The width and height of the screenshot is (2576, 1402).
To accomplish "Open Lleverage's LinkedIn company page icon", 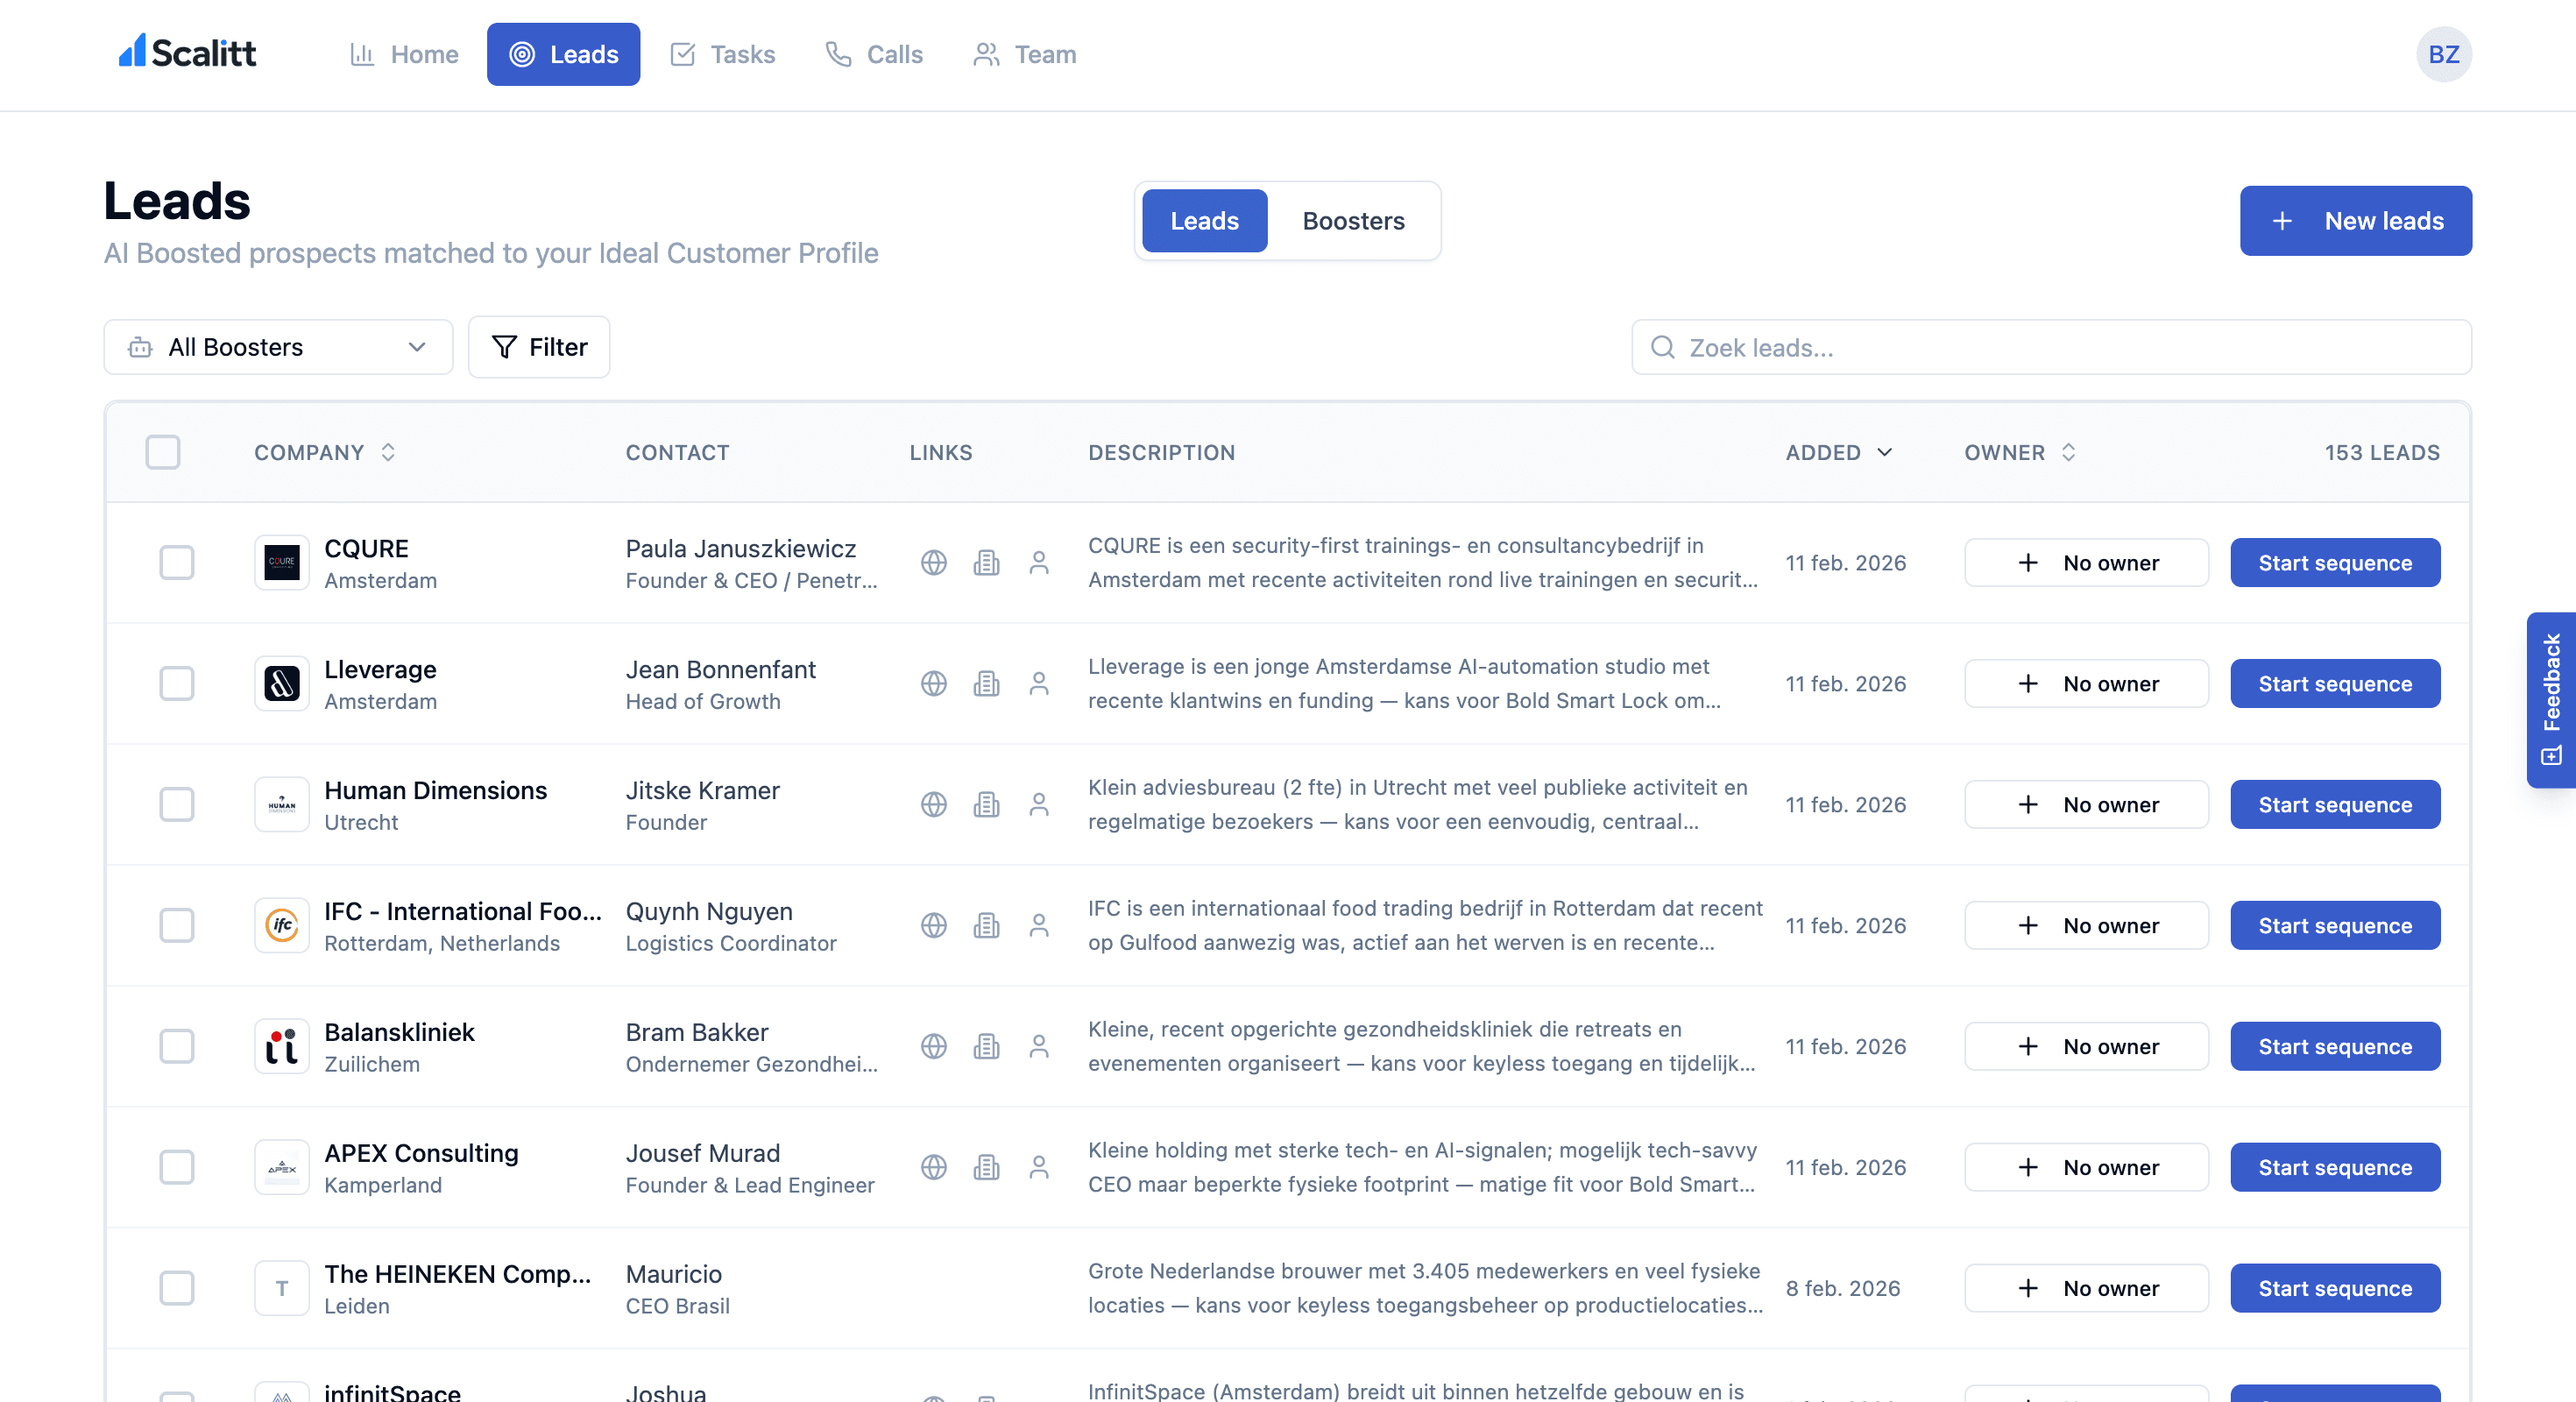I will 986,684.
